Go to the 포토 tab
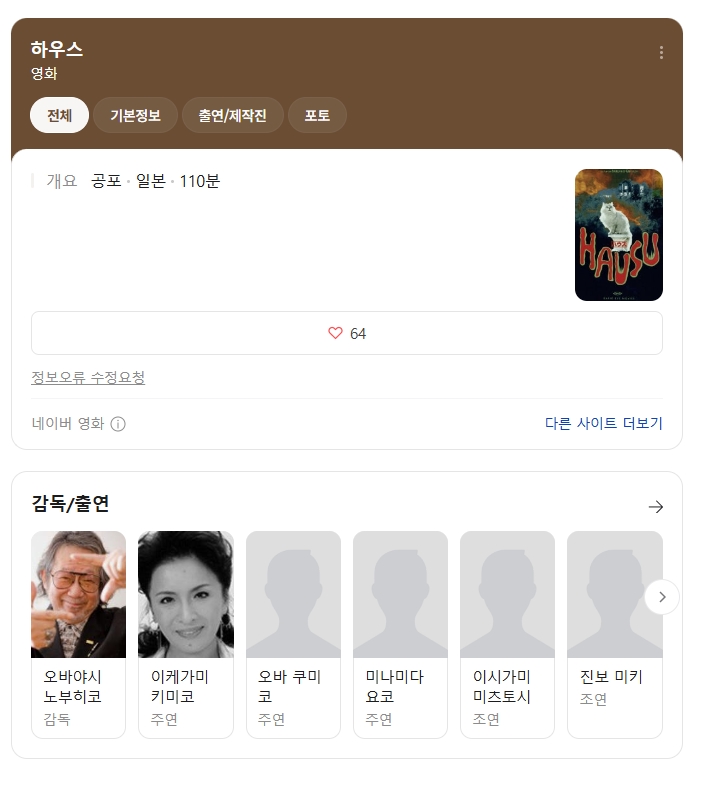701x793 pixels. click(317, 115)
